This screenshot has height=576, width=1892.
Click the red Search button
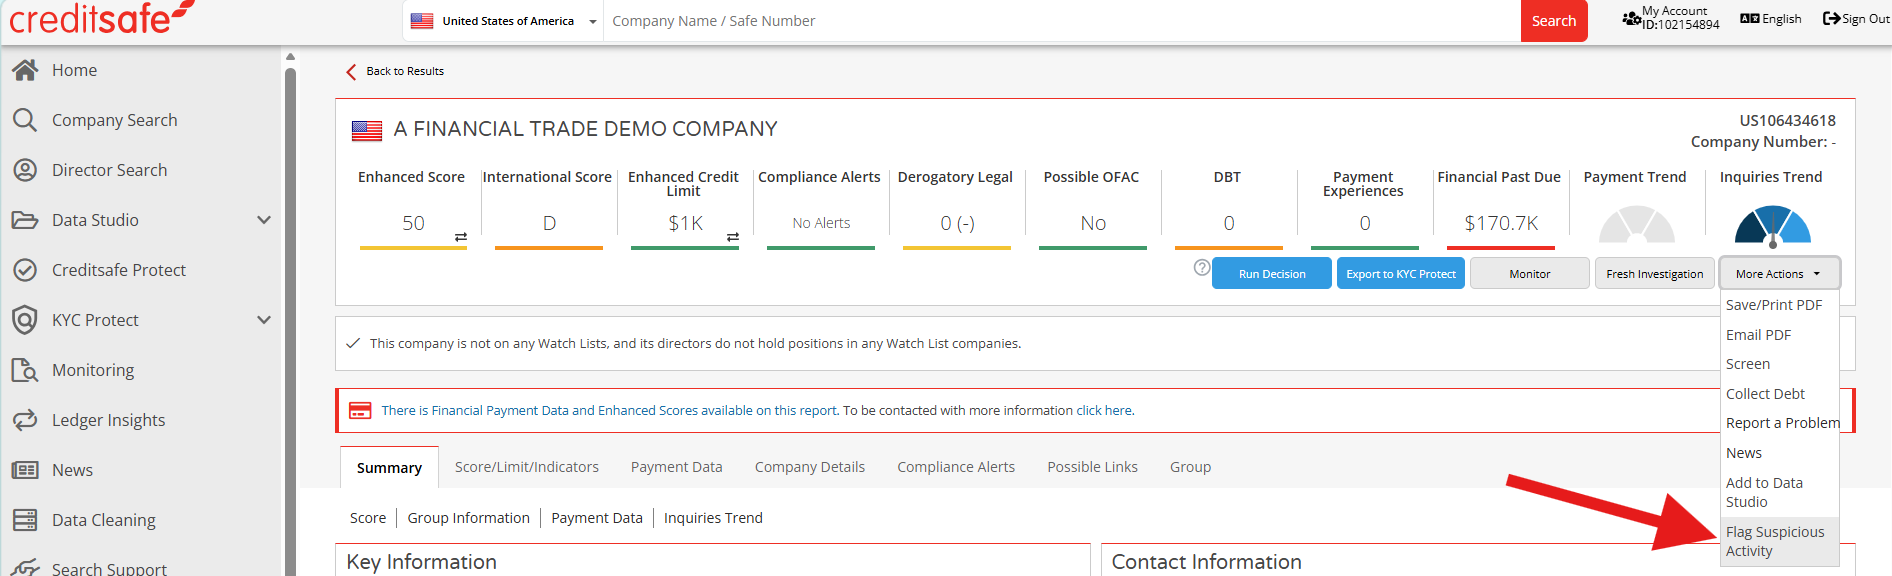click(x=1554, y=21)
